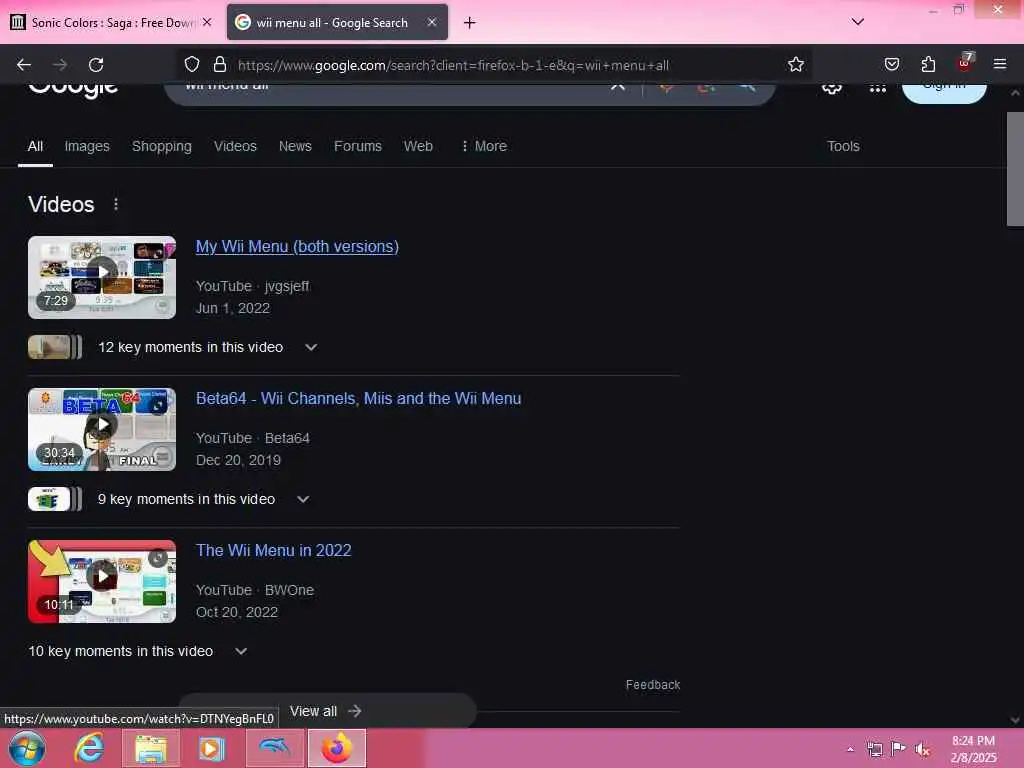Click the Feedback link
The width and height of the screenshot is (1024, 768).
click(x=653, y=684)
